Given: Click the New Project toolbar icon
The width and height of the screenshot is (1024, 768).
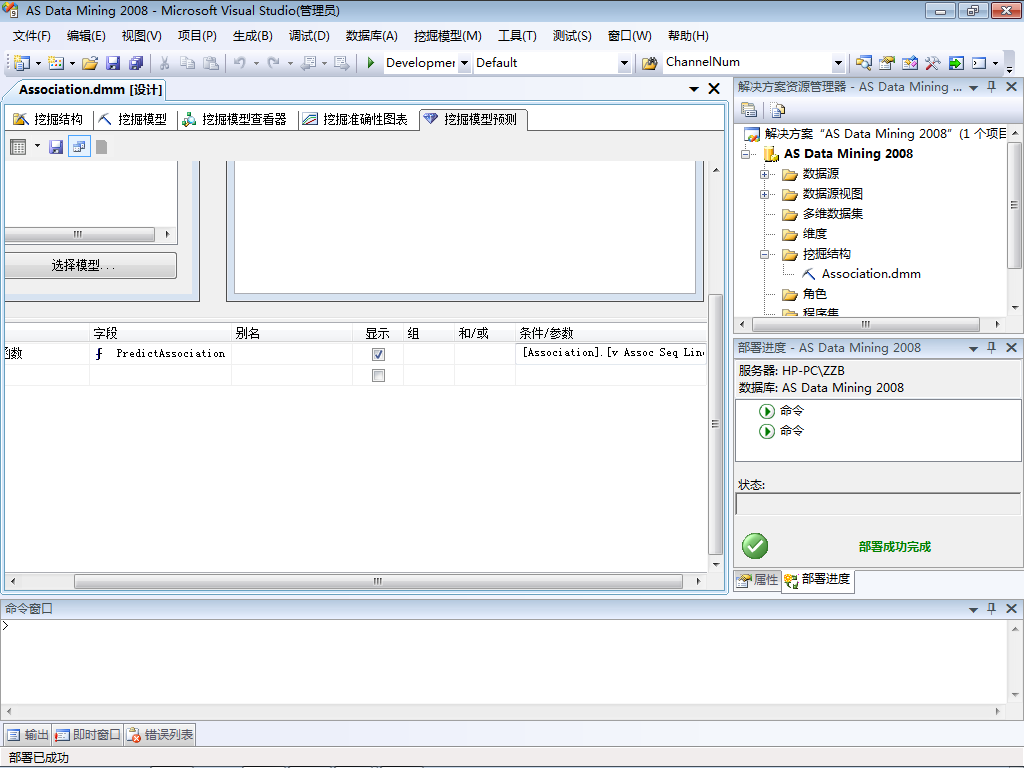Looking at the screenshot, I should (x=22, y=63).
